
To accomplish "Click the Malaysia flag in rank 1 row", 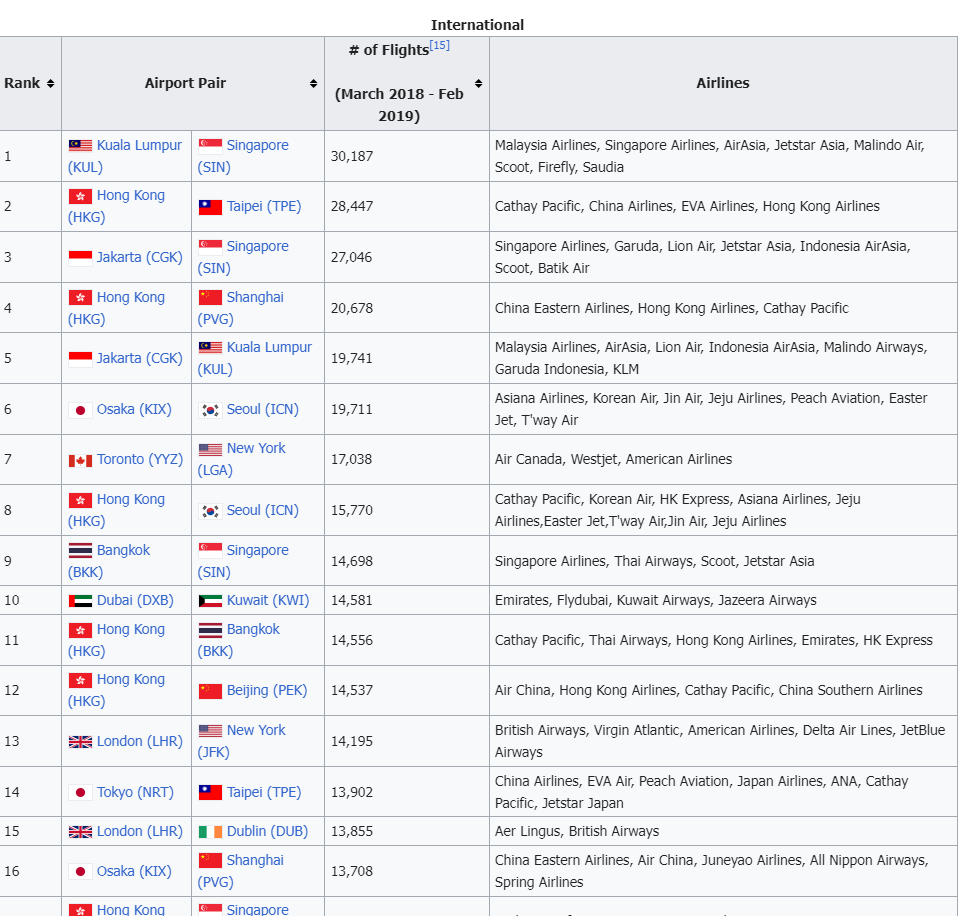I will pyautogui.click(x=81, y=145).
